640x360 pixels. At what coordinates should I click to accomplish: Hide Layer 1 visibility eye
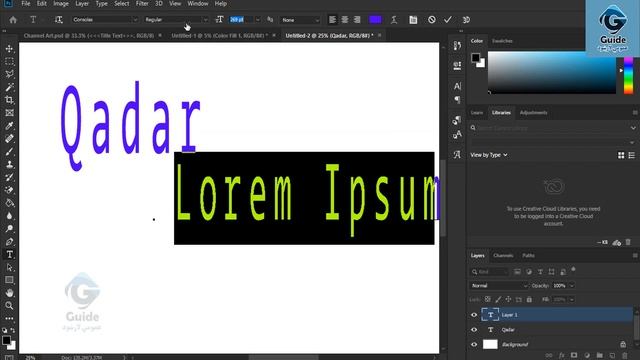(474, 315)
